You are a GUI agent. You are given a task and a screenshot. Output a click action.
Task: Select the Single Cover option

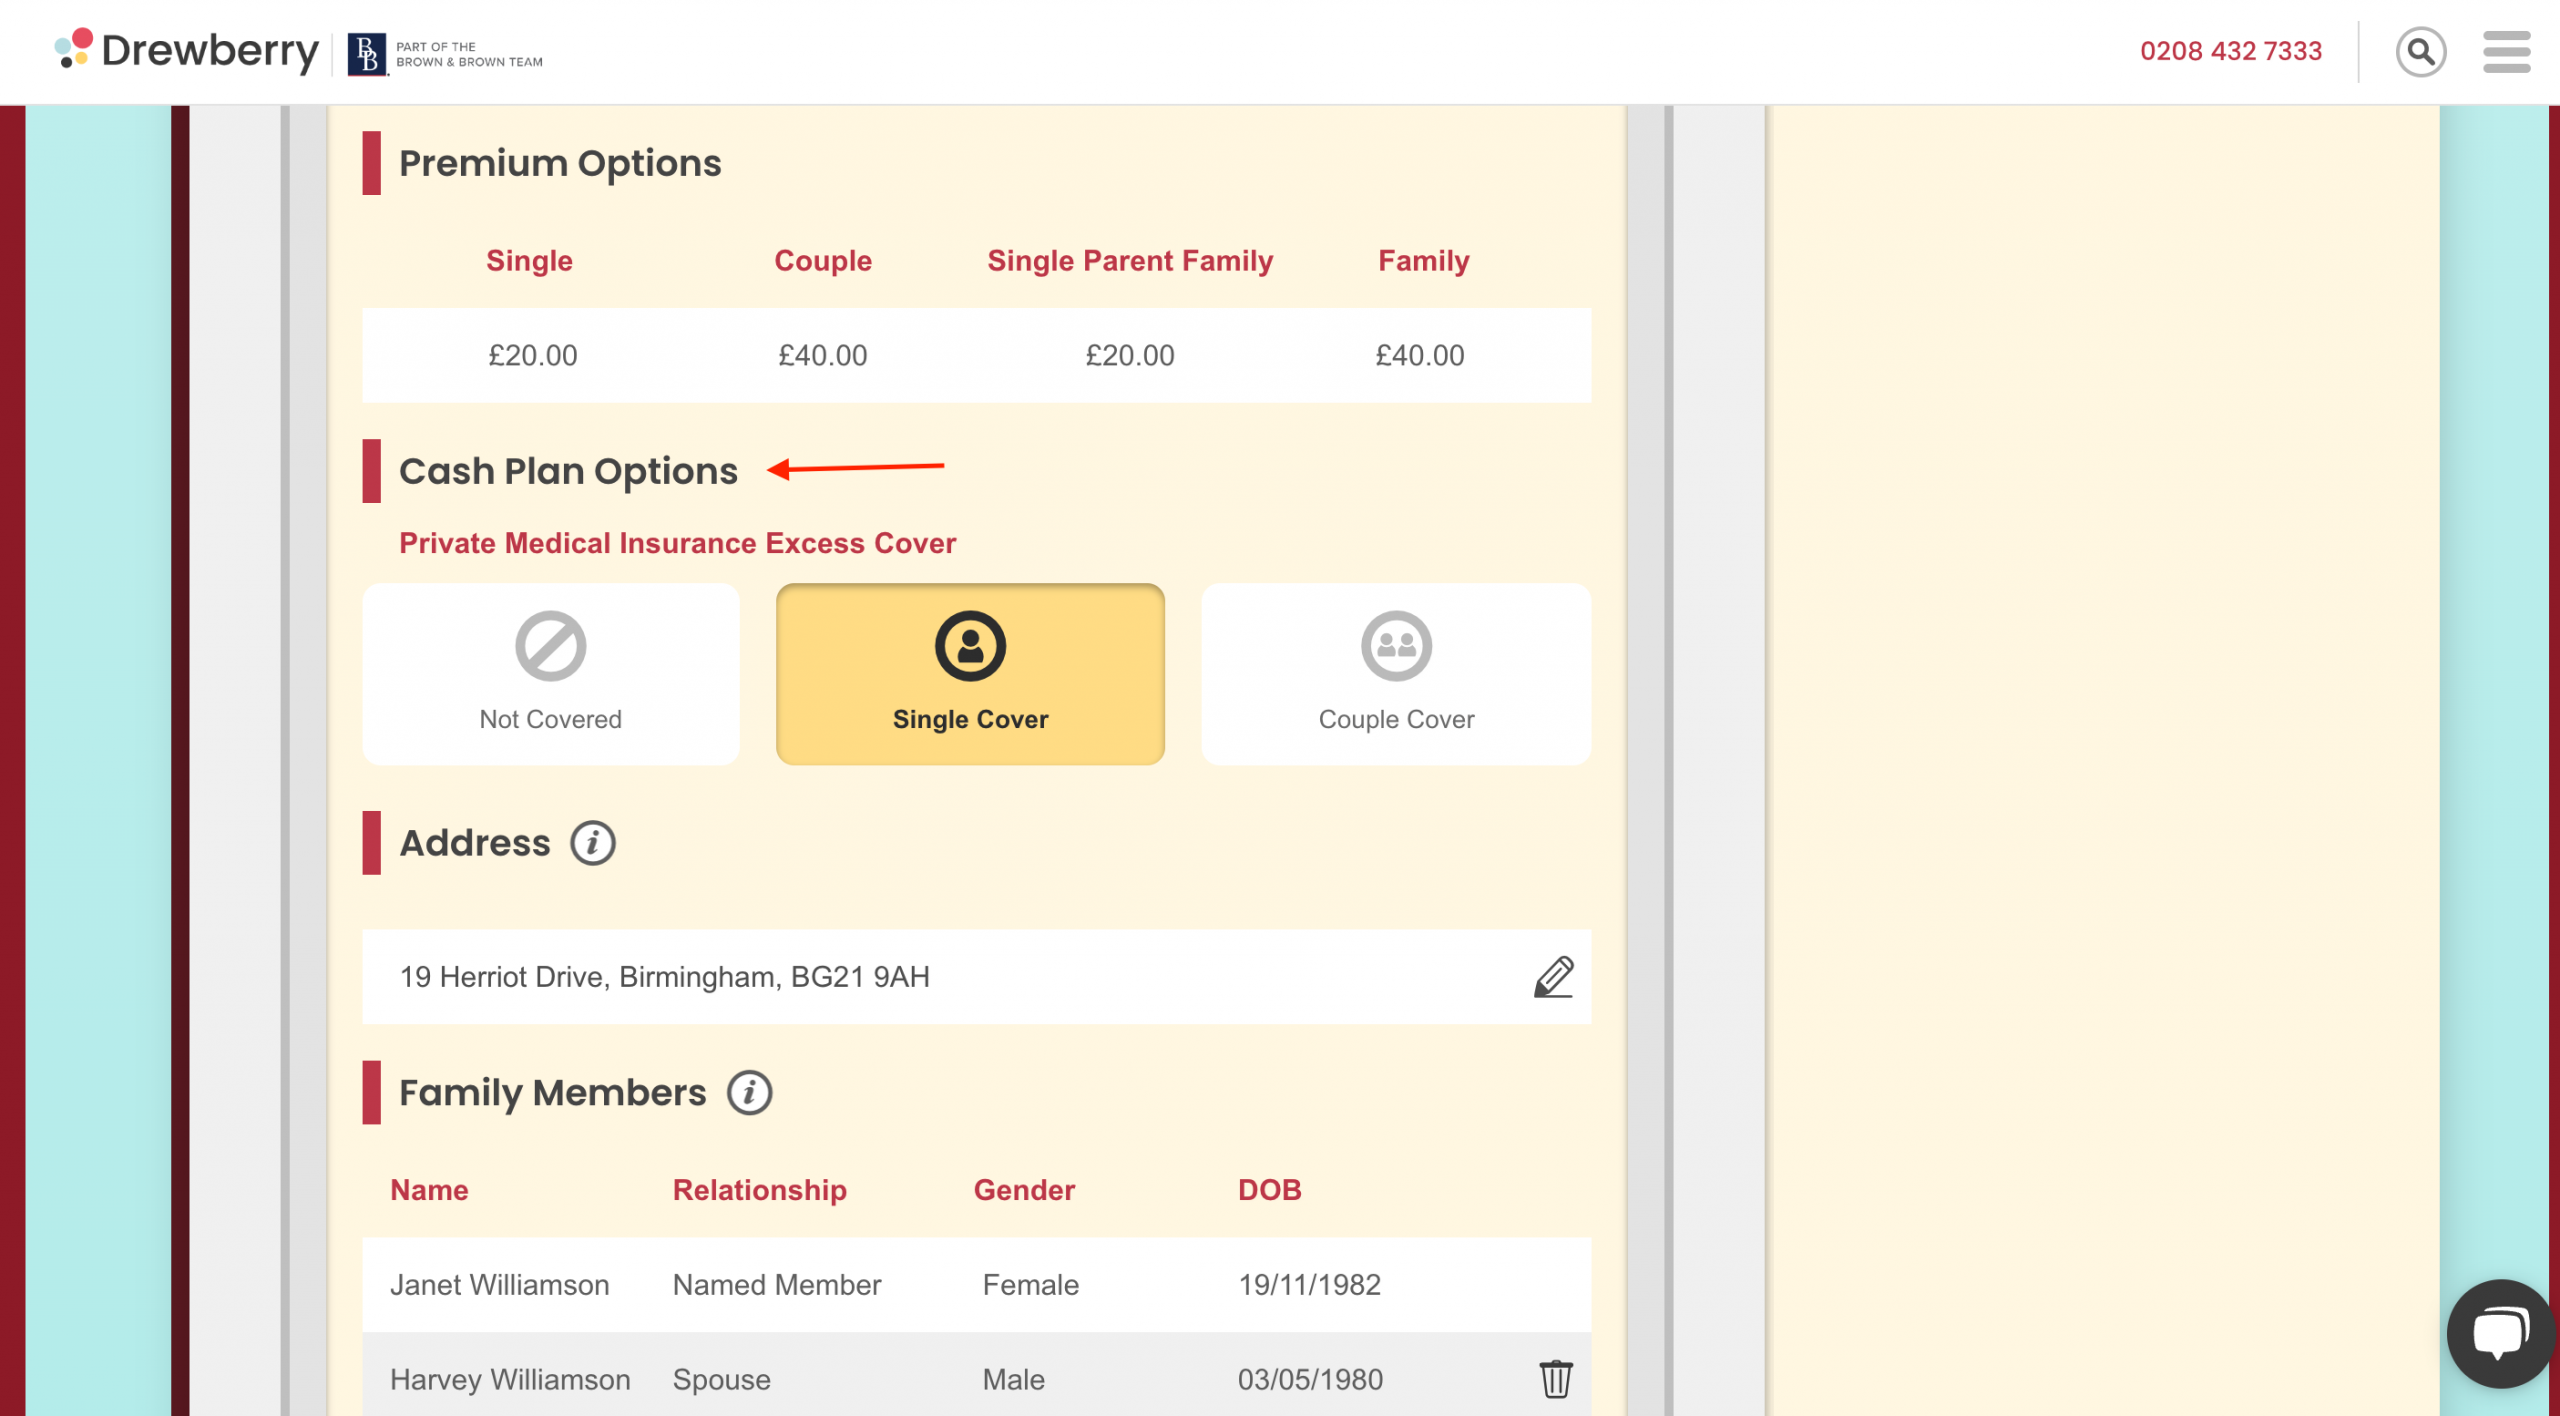[x=970, y=674]
